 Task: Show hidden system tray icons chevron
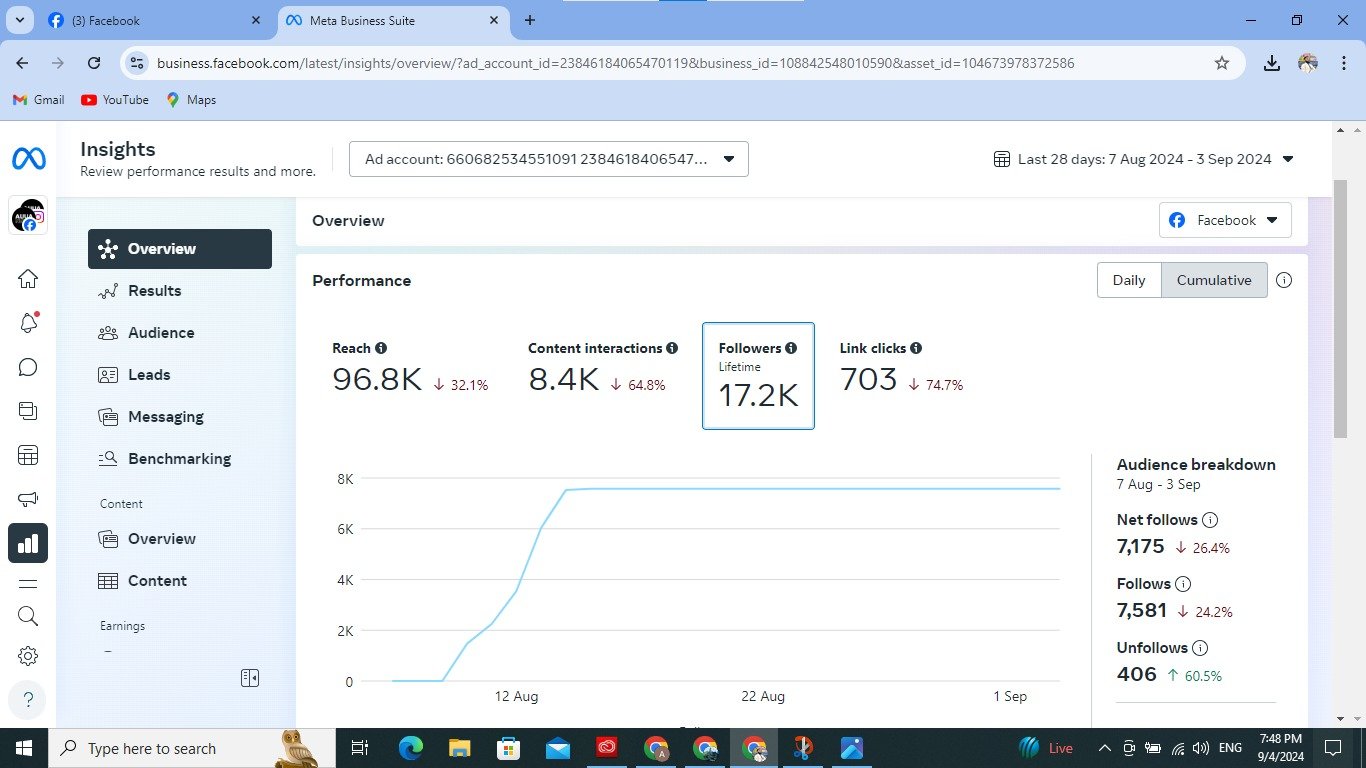(1104, 748)
